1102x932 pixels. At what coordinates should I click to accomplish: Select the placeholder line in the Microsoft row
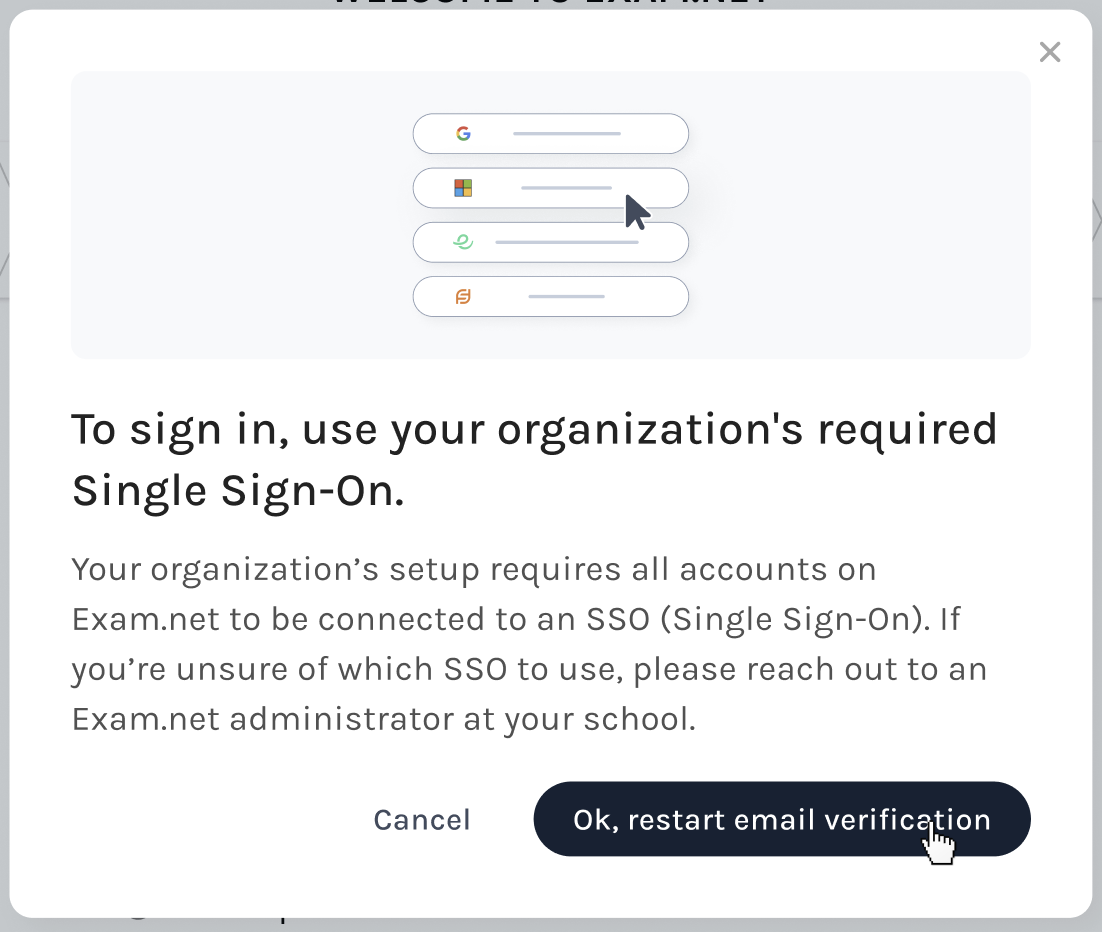(566, 188)
